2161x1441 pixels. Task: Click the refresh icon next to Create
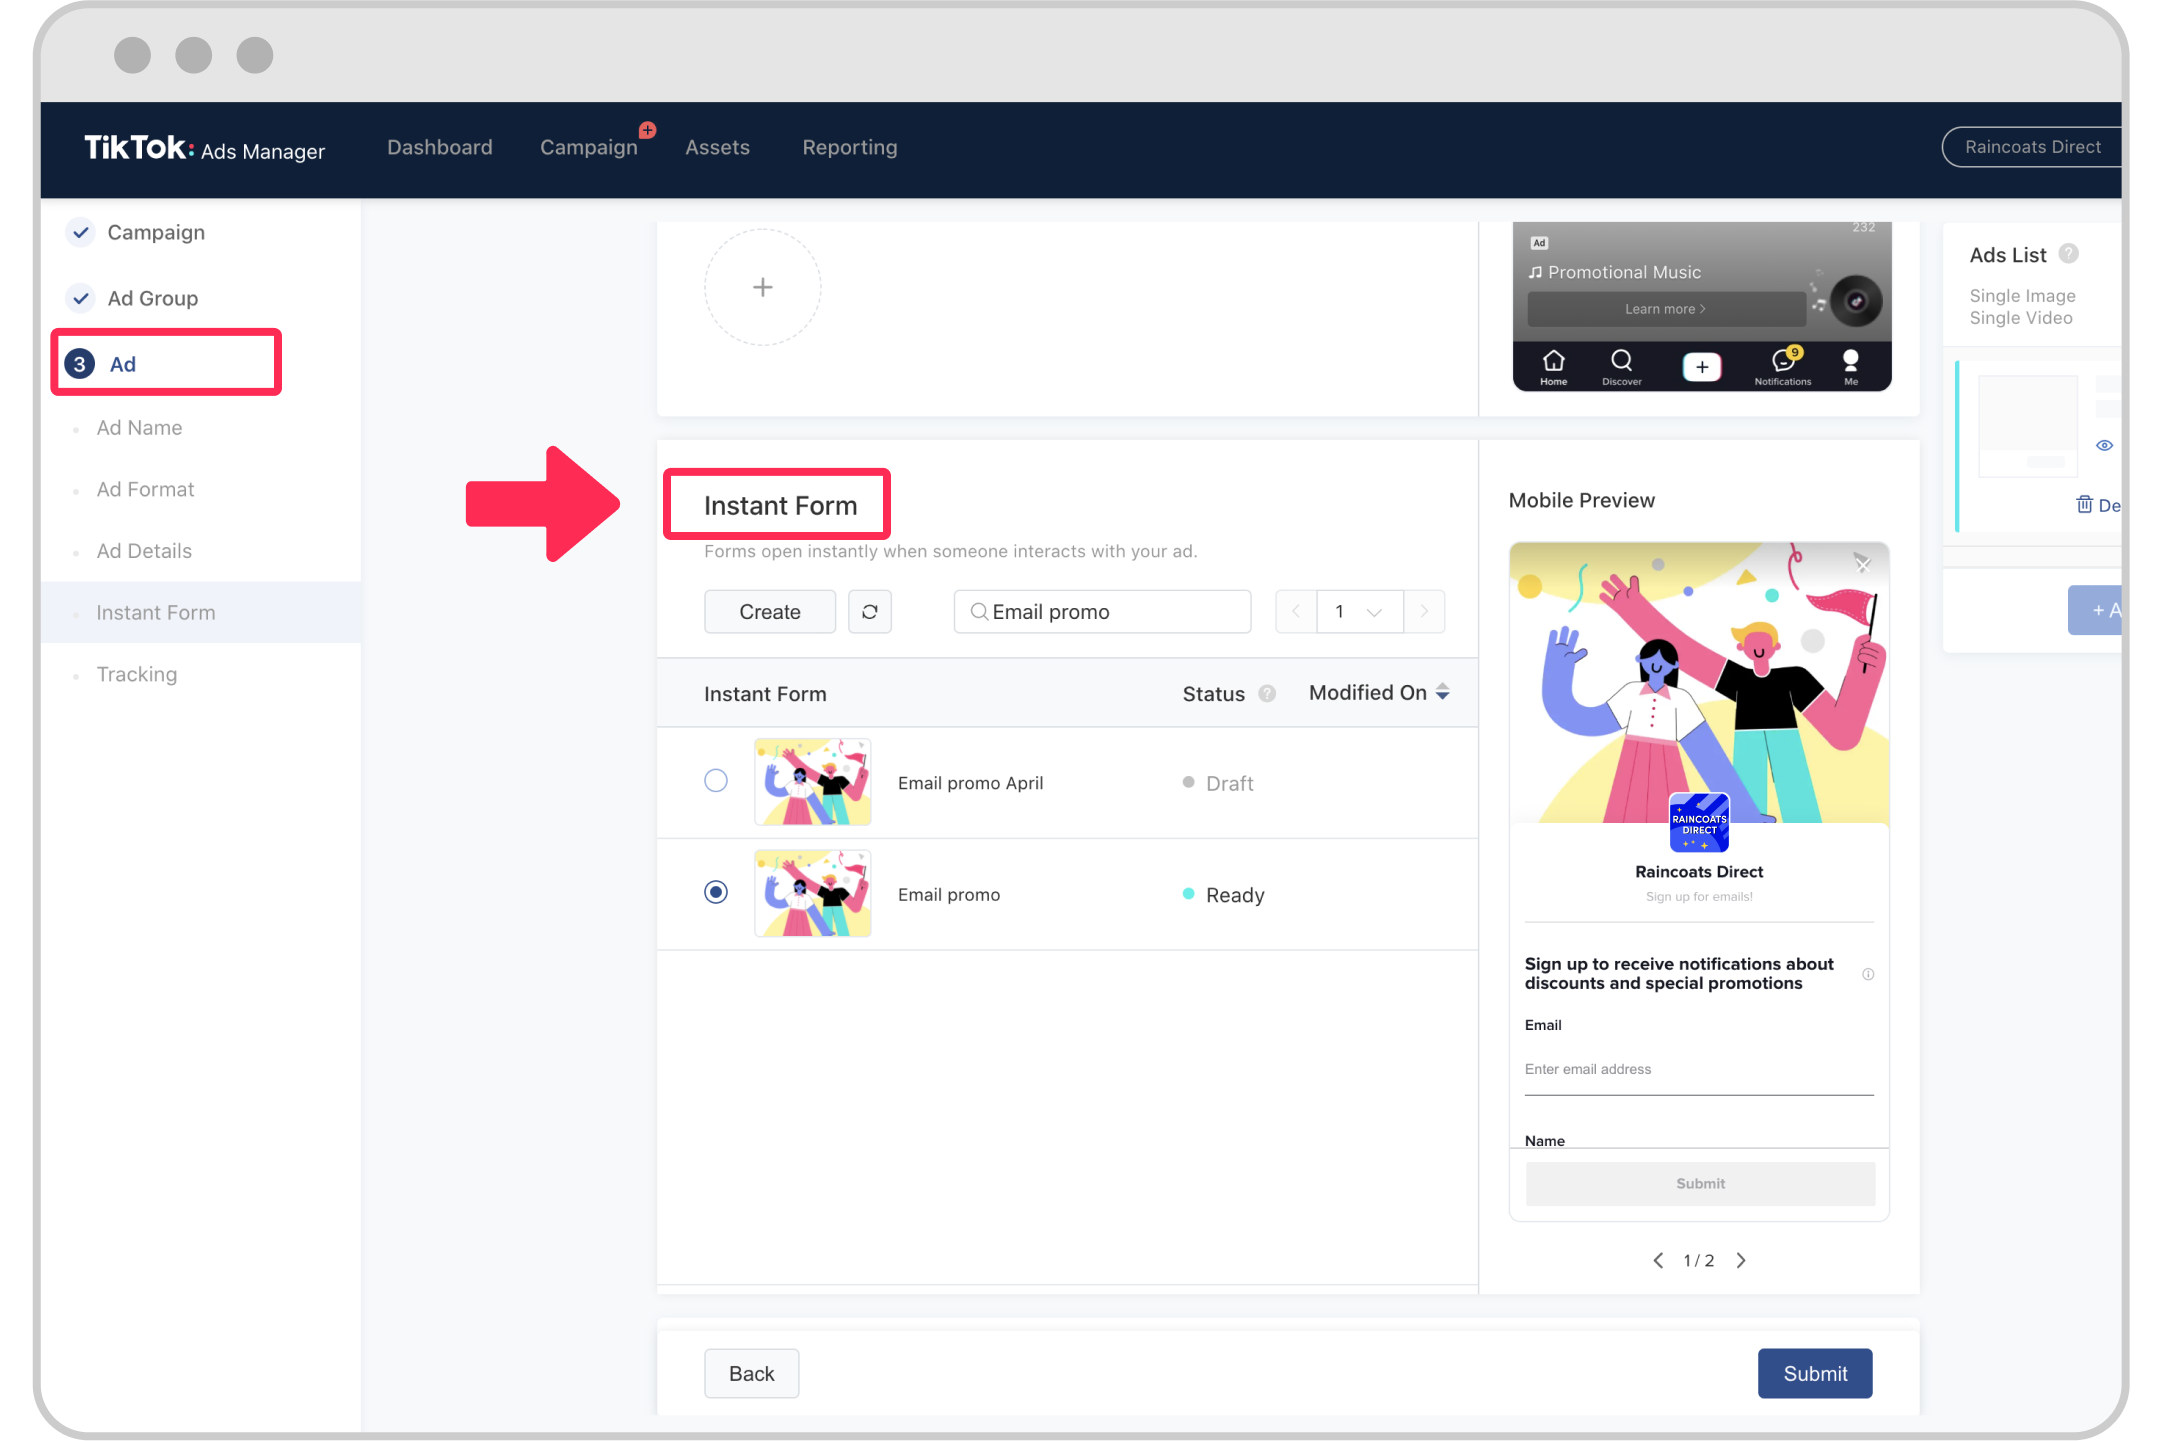coord(868,611)
